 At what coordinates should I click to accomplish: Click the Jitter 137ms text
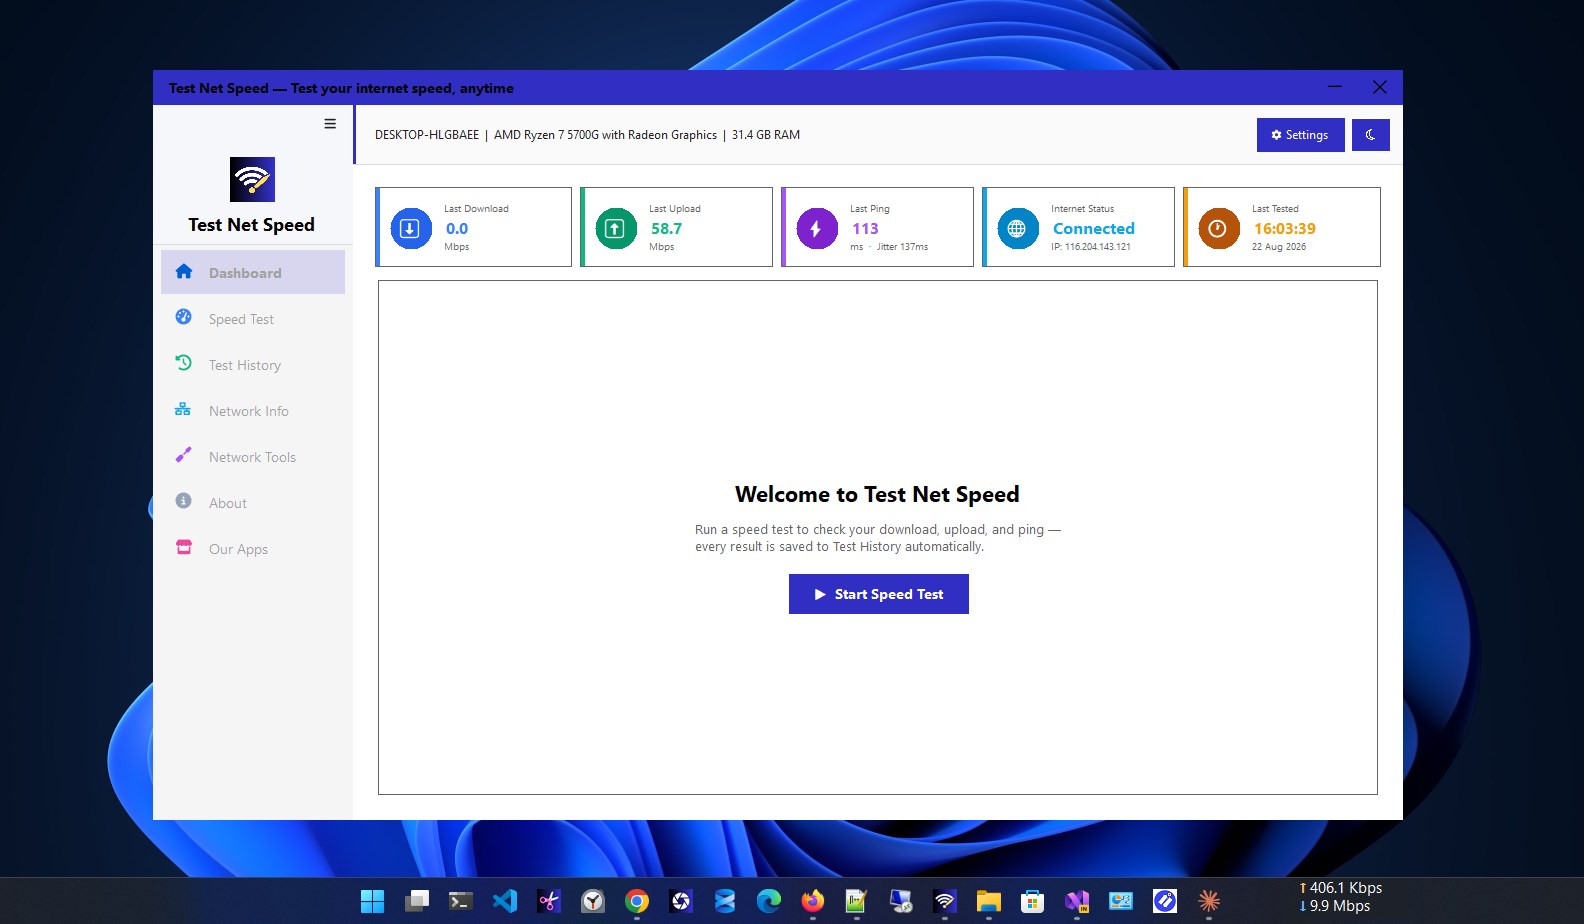click(x=902, y=247)
